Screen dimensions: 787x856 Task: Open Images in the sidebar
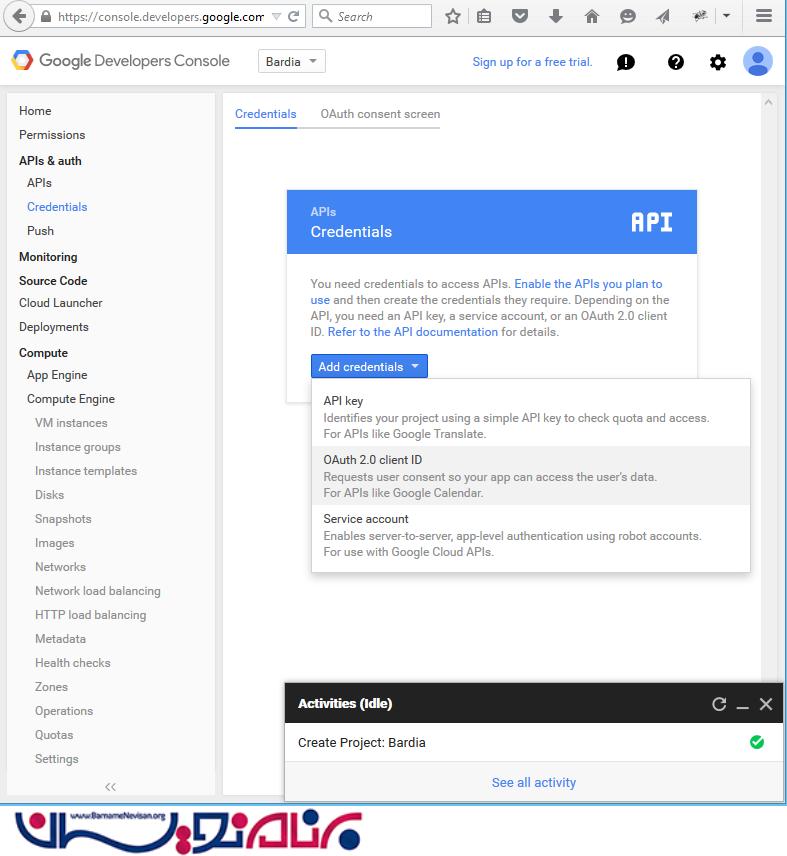(55, 543)
